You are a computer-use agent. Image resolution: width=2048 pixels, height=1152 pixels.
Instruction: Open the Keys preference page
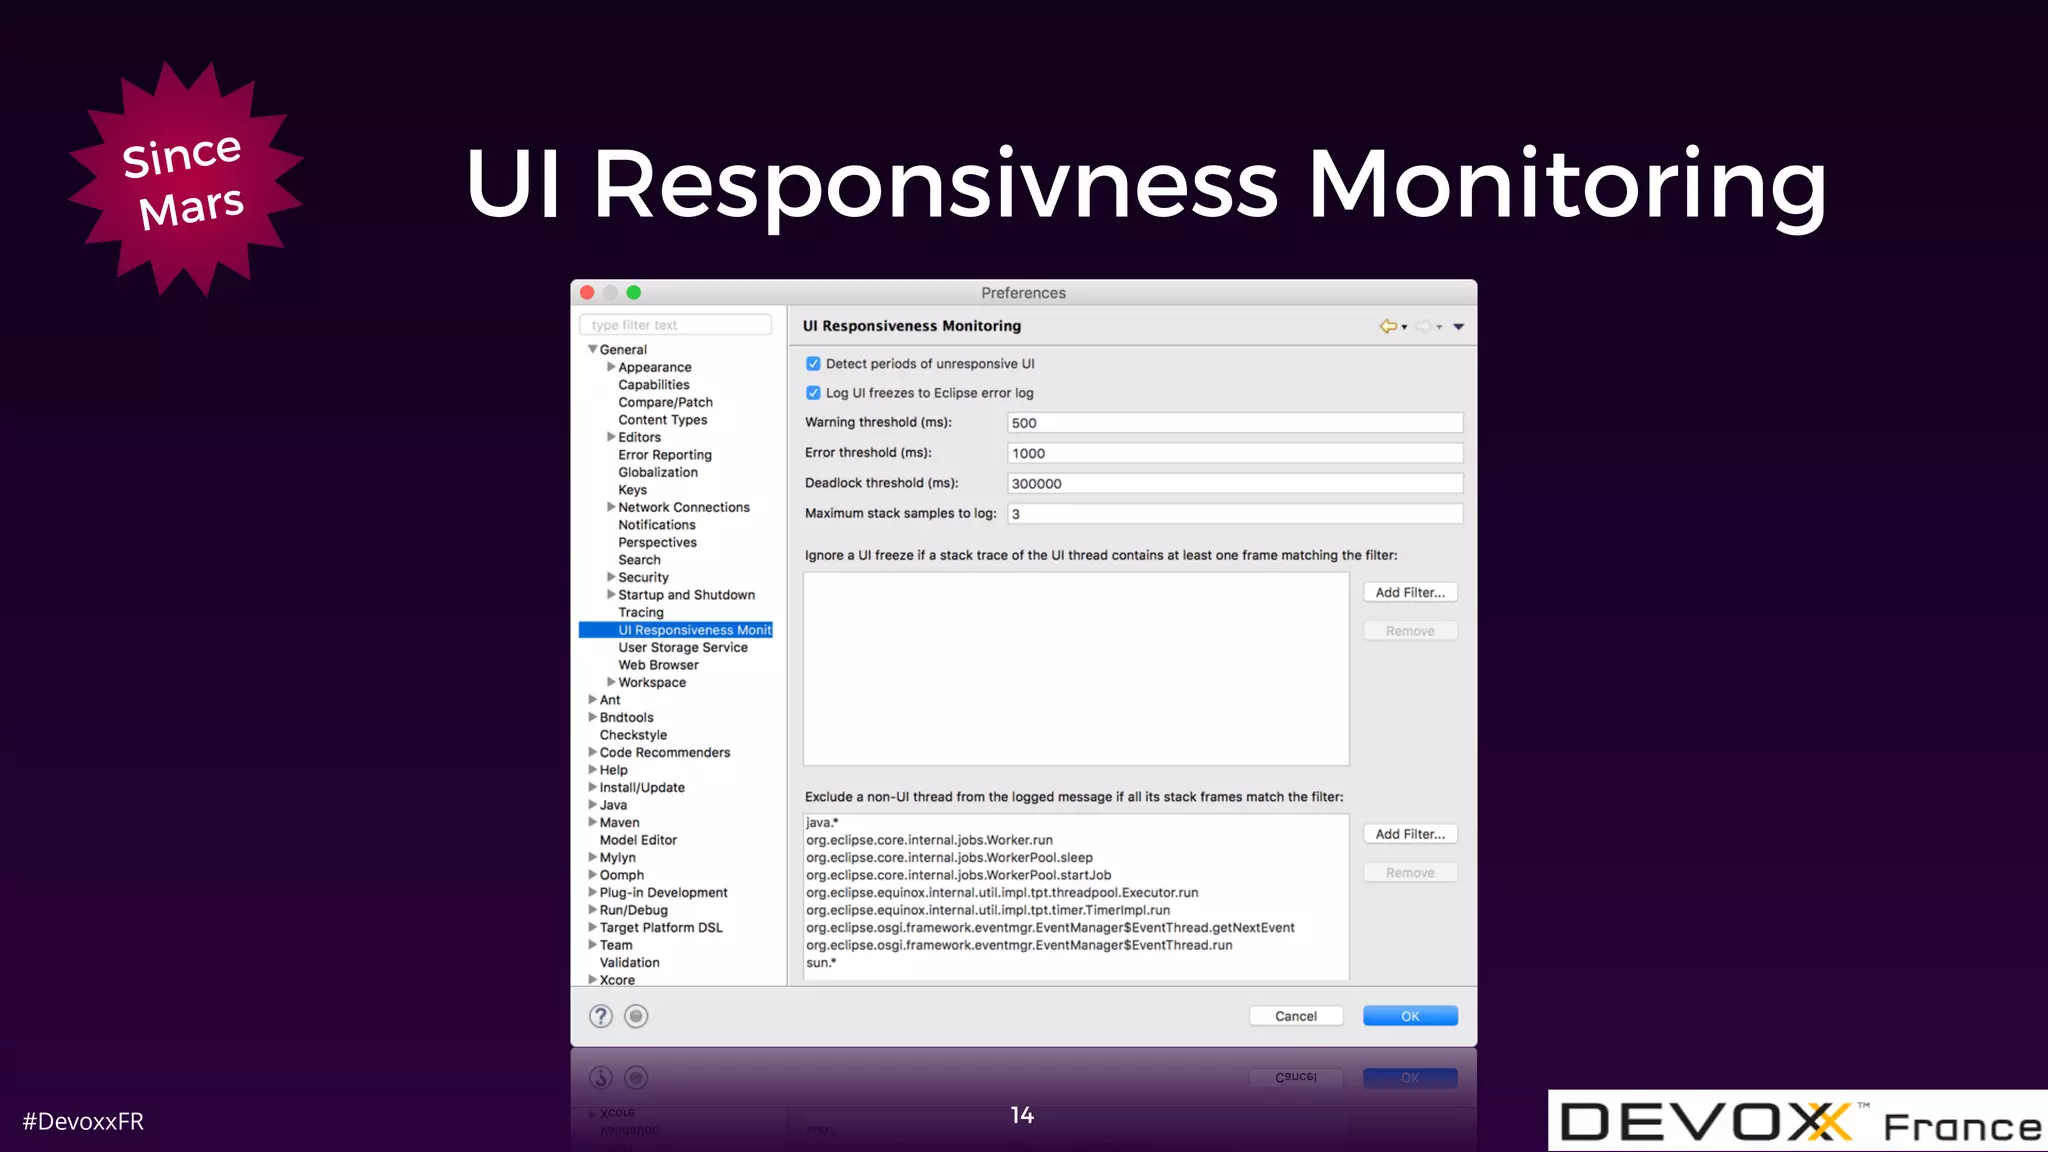pyautogui.click(x=632, y=490)
